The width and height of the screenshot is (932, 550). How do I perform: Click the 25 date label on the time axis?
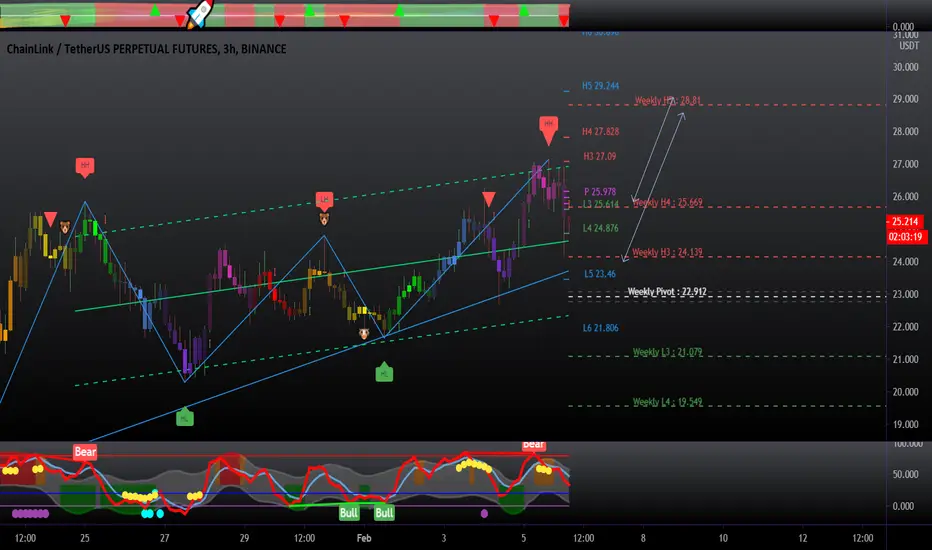[85, 538]
